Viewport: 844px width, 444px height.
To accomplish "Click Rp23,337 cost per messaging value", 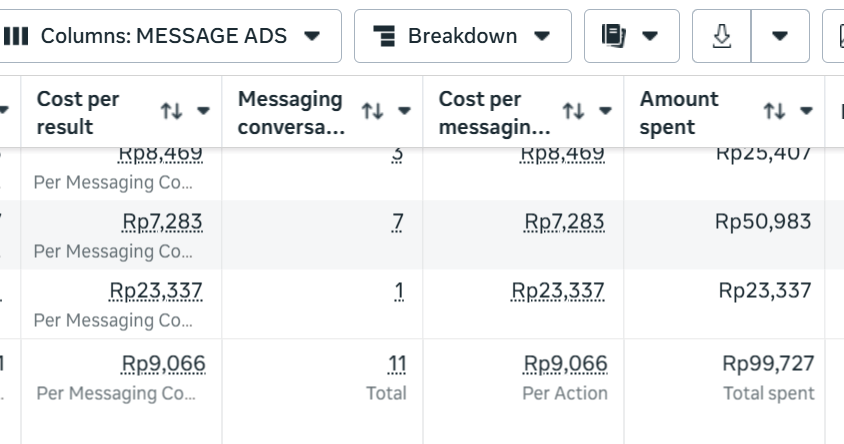I will [x=558, y=291].
